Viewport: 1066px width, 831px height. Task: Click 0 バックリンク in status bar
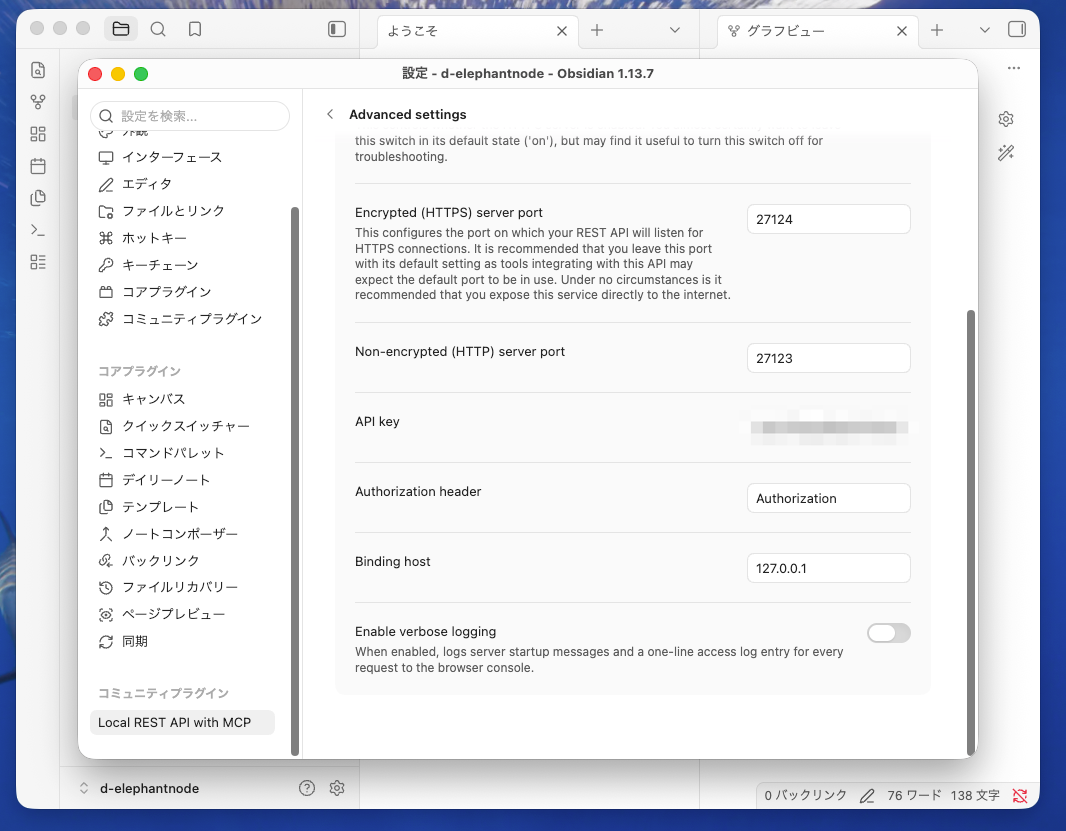805,795
